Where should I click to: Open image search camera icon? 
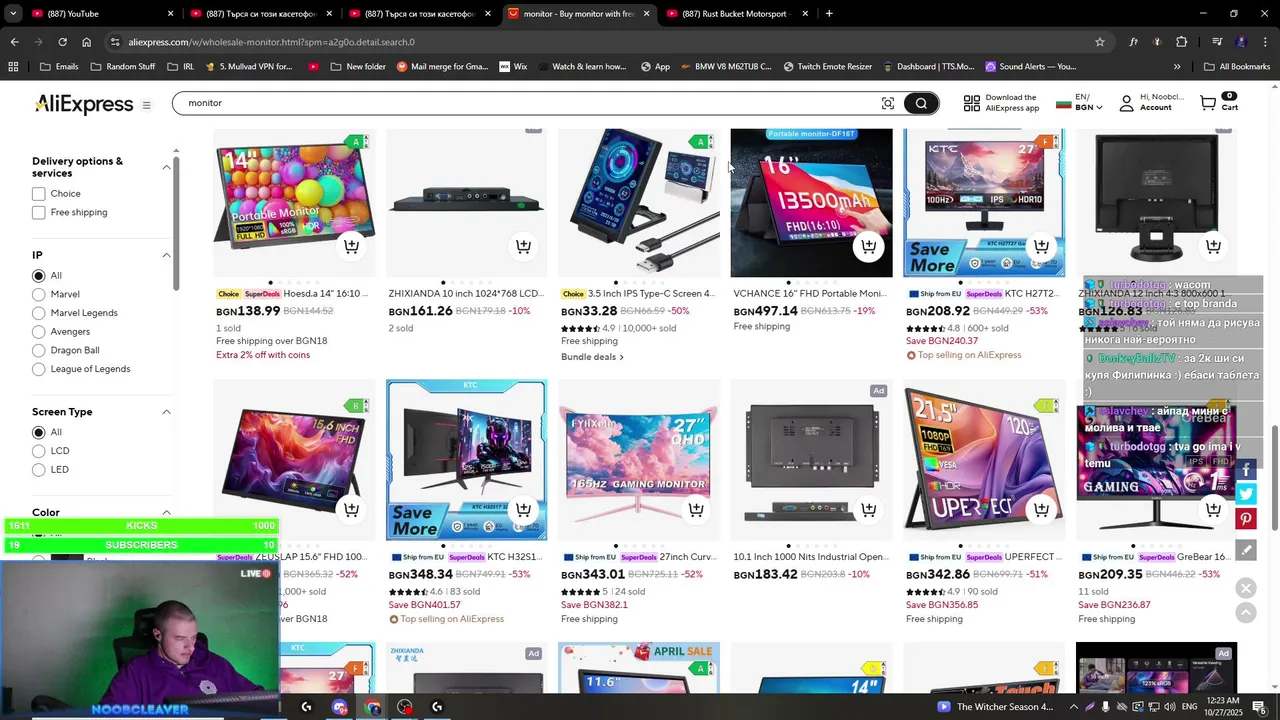[888, 103]
